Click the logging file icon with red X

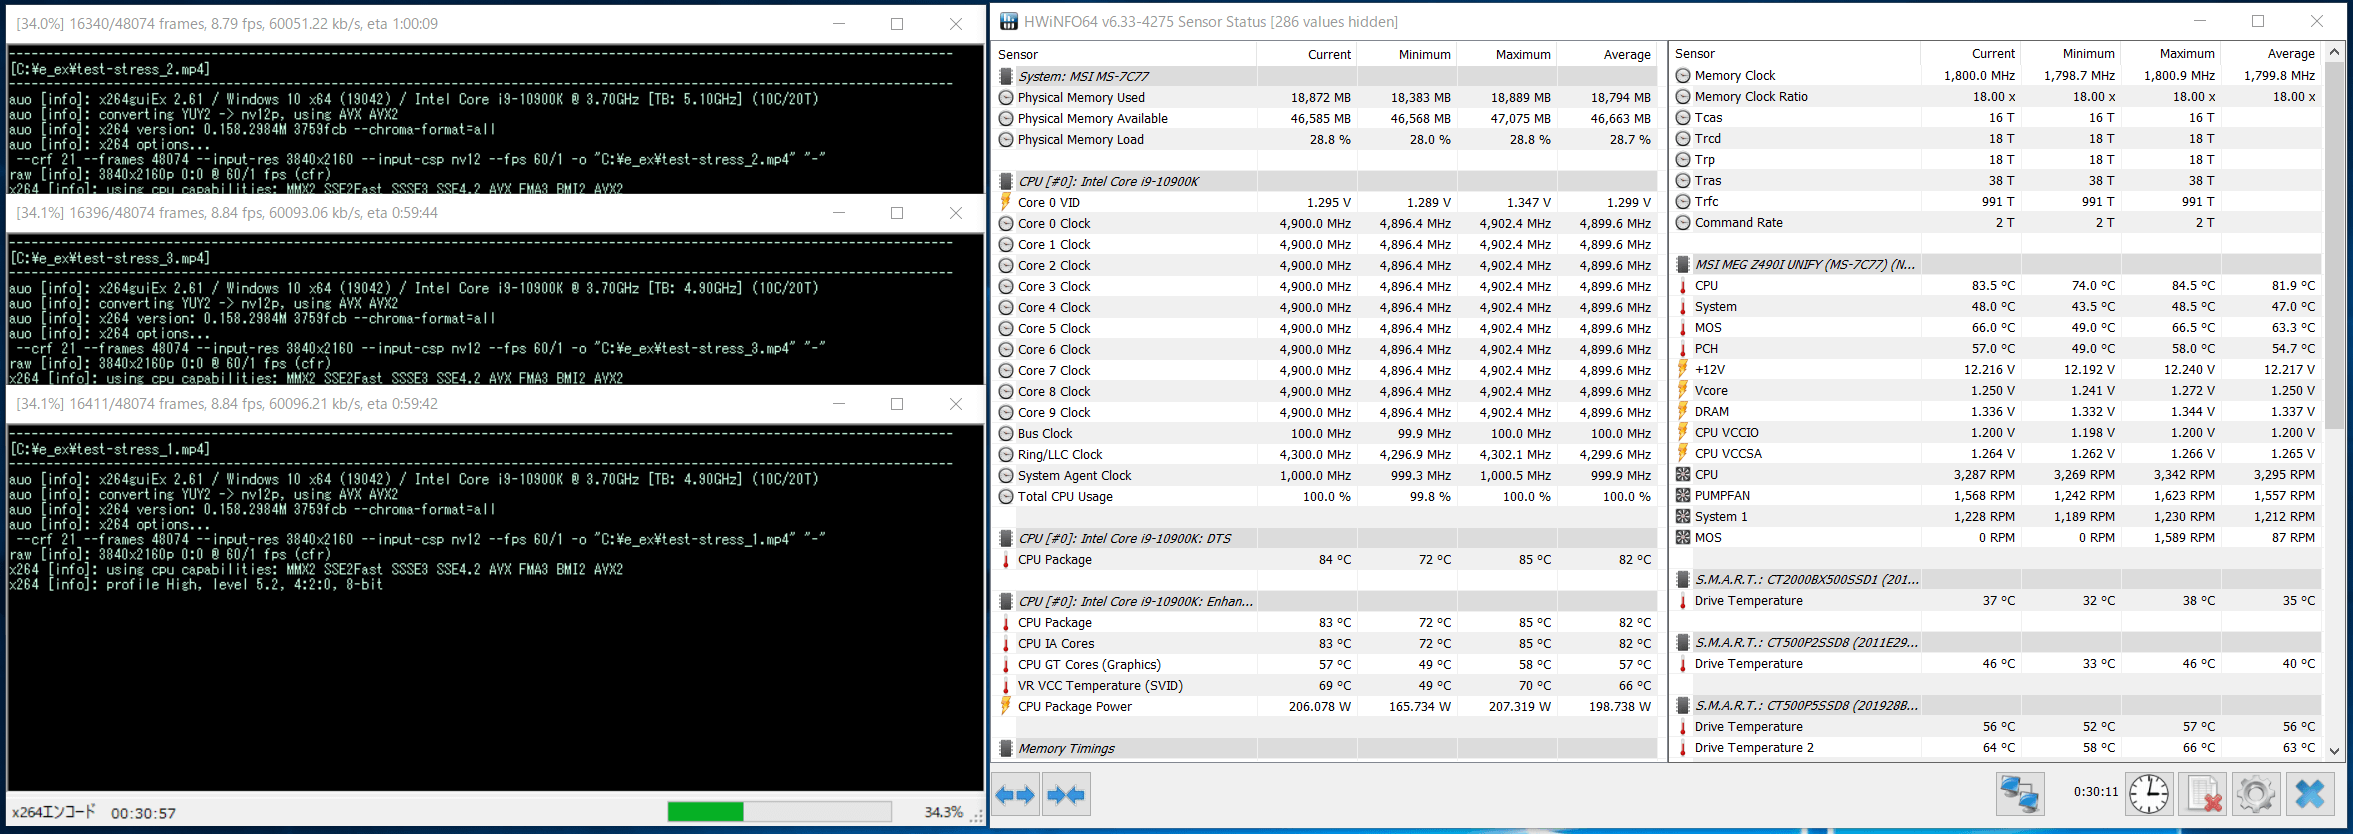[2203, 796]
